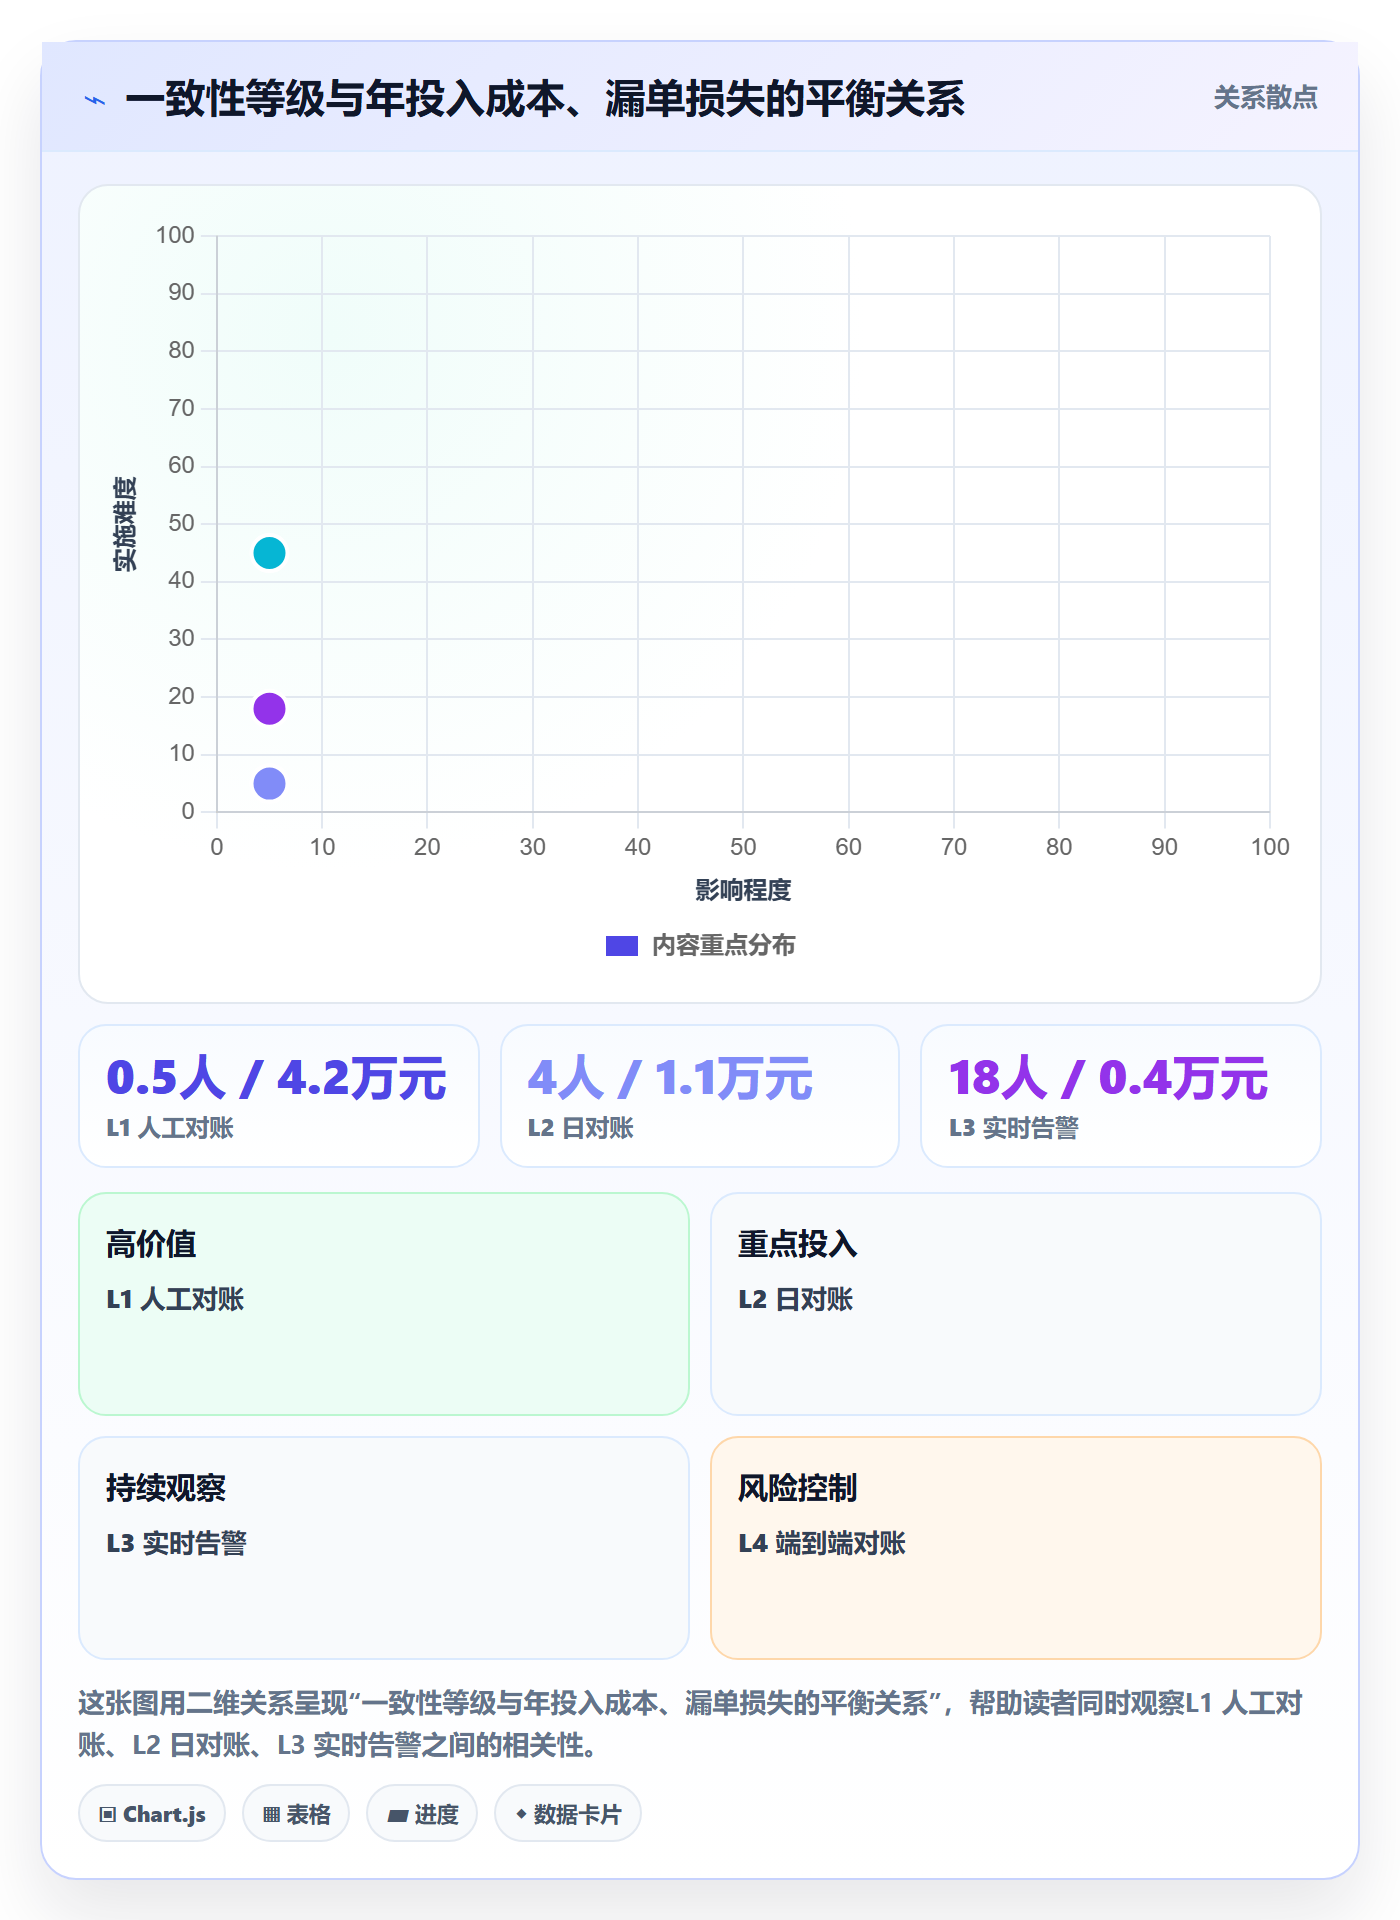Screen dimensions: 1400x1920
Task: Select the lavender scatter point near 5
Action: pyautogui.click(x=269, y=783)
